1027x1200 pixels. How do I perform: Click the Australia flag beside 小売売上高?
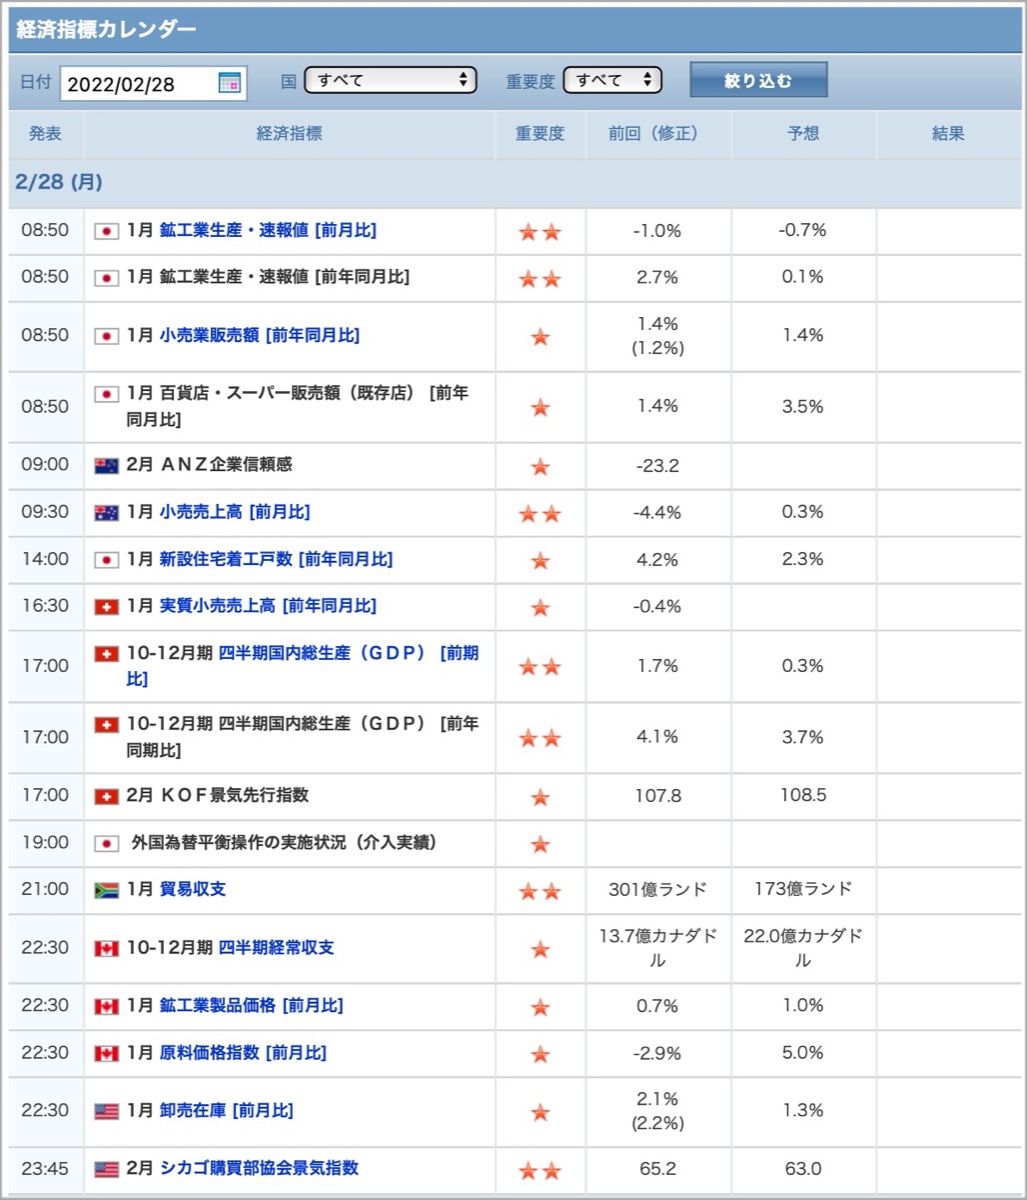[106, 513]
